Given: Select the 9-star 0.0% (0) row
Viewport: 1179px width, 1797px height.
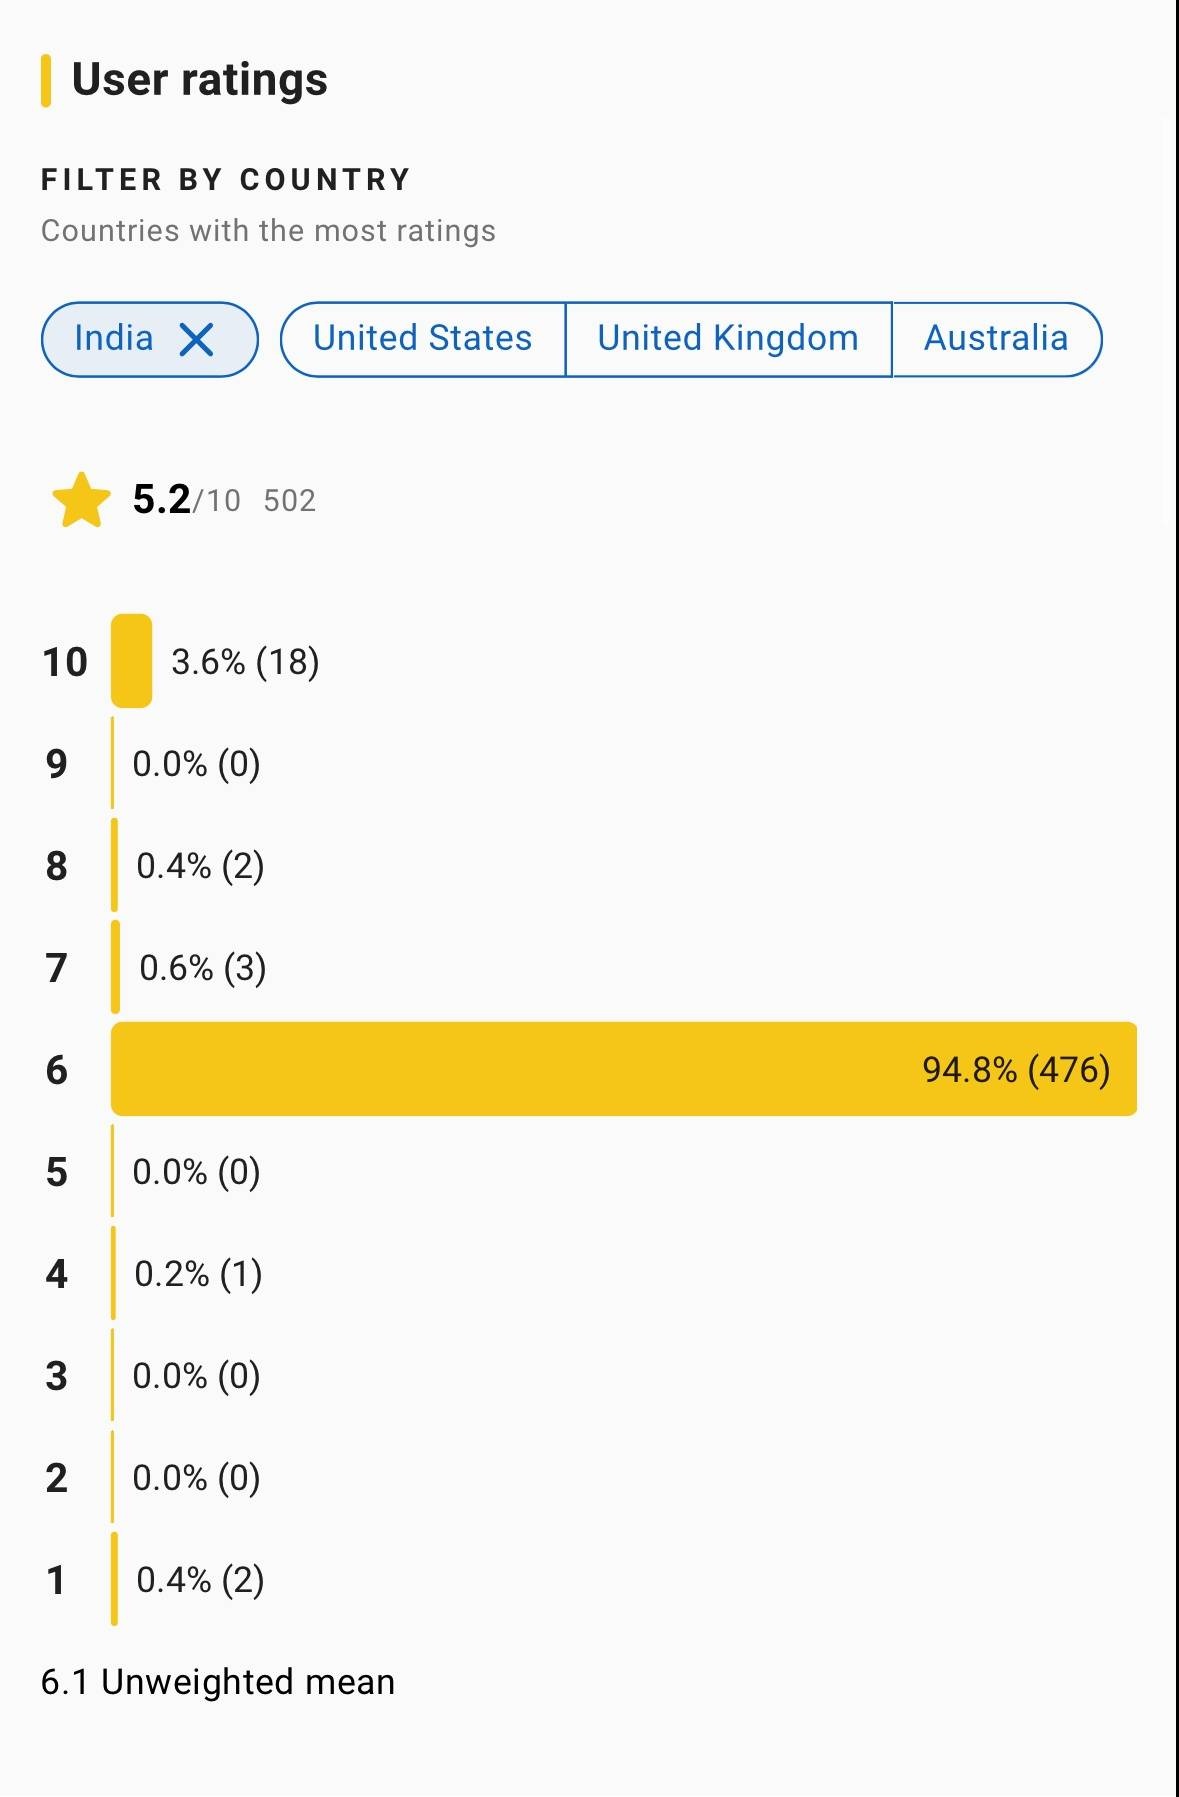Looking at the screenshot, I should click(x=196, y=764).
